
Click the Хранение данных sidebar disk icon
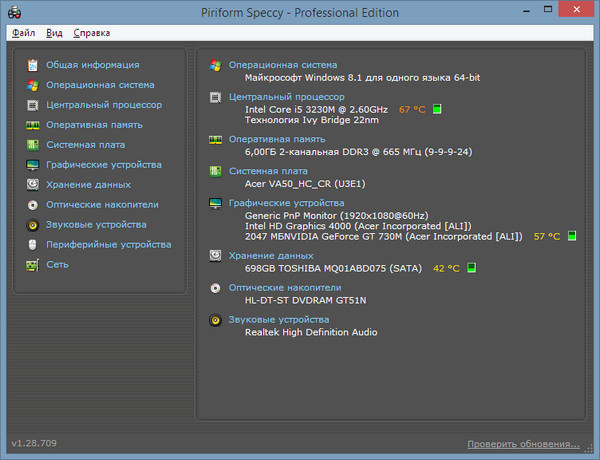(x=33, y=185)
